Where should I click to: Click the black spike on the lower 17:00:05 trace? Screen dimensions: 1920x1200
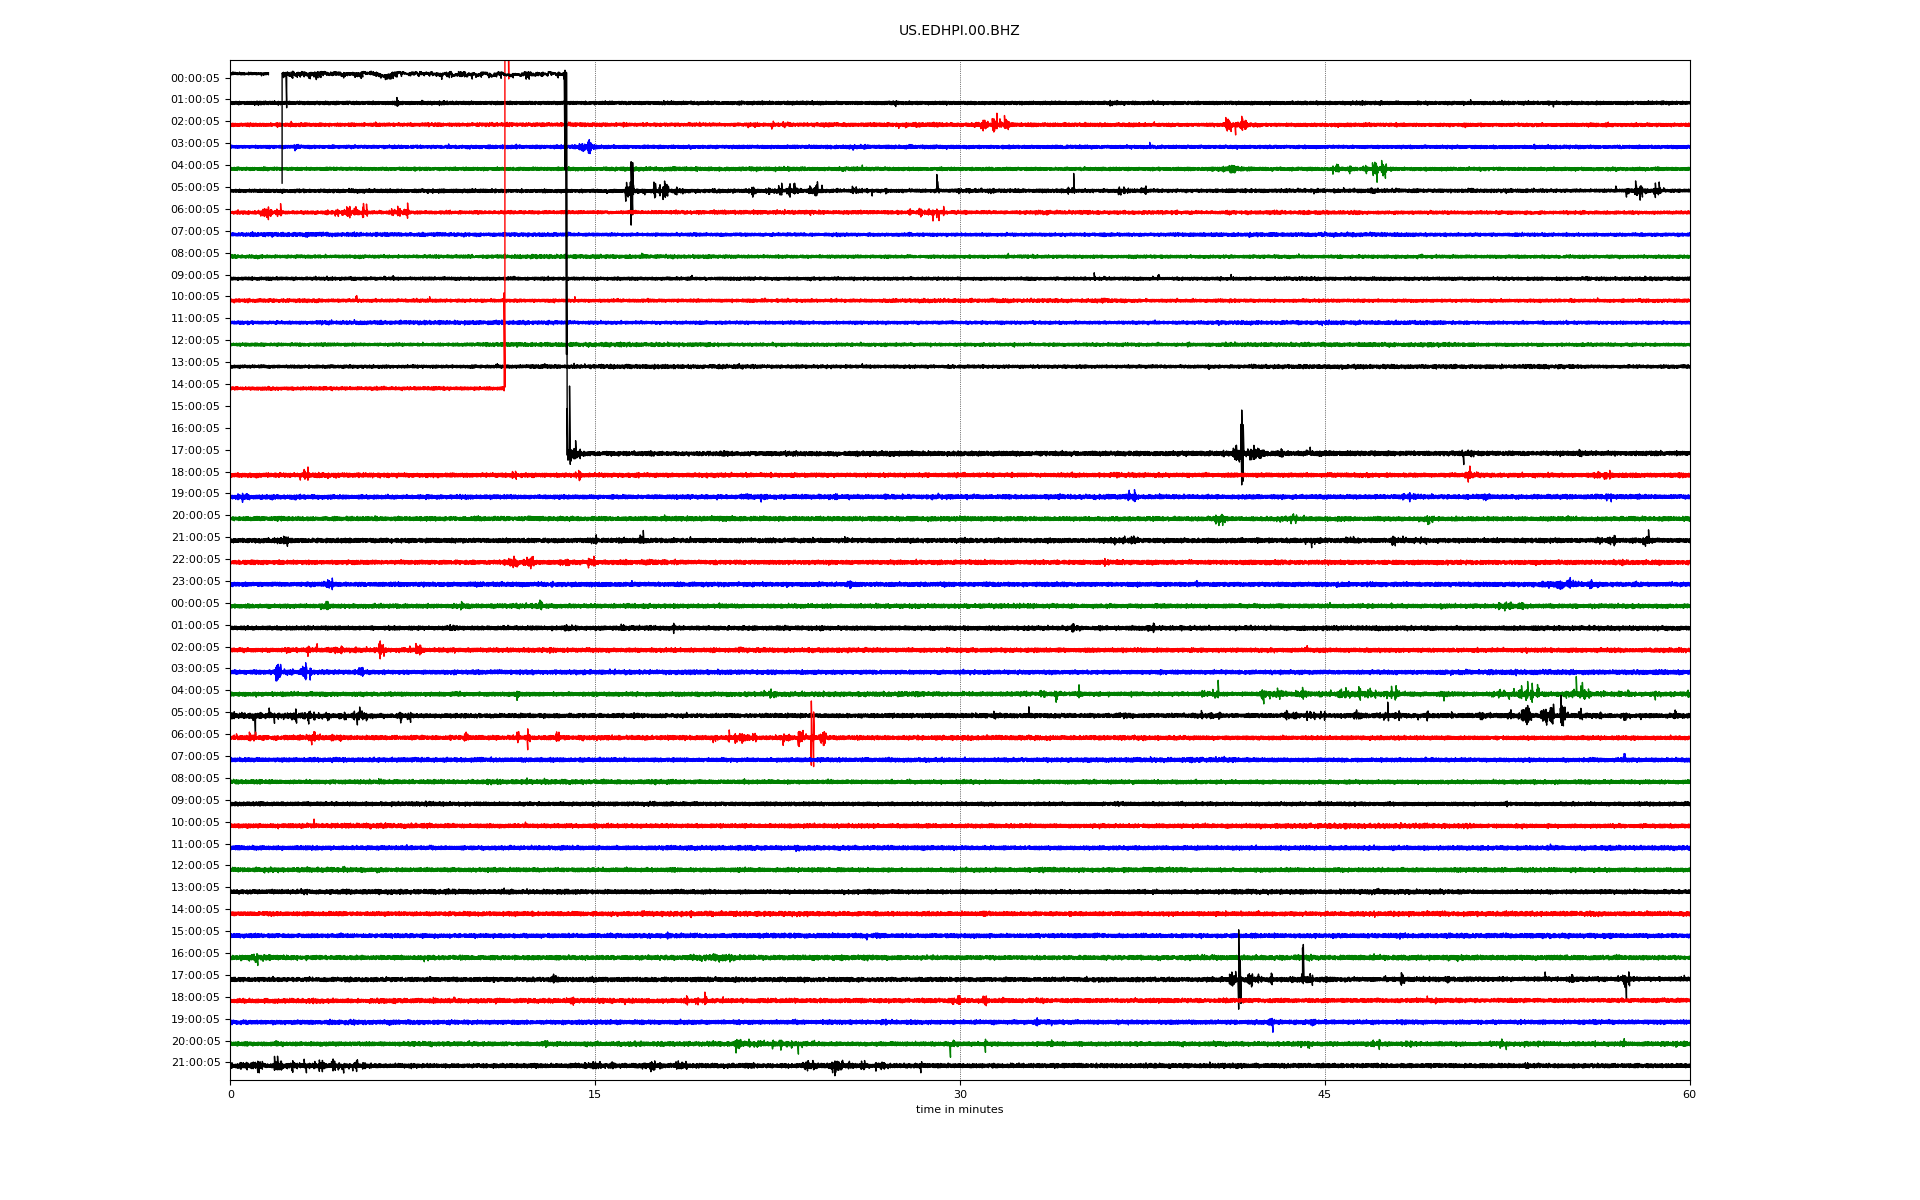1239,968
